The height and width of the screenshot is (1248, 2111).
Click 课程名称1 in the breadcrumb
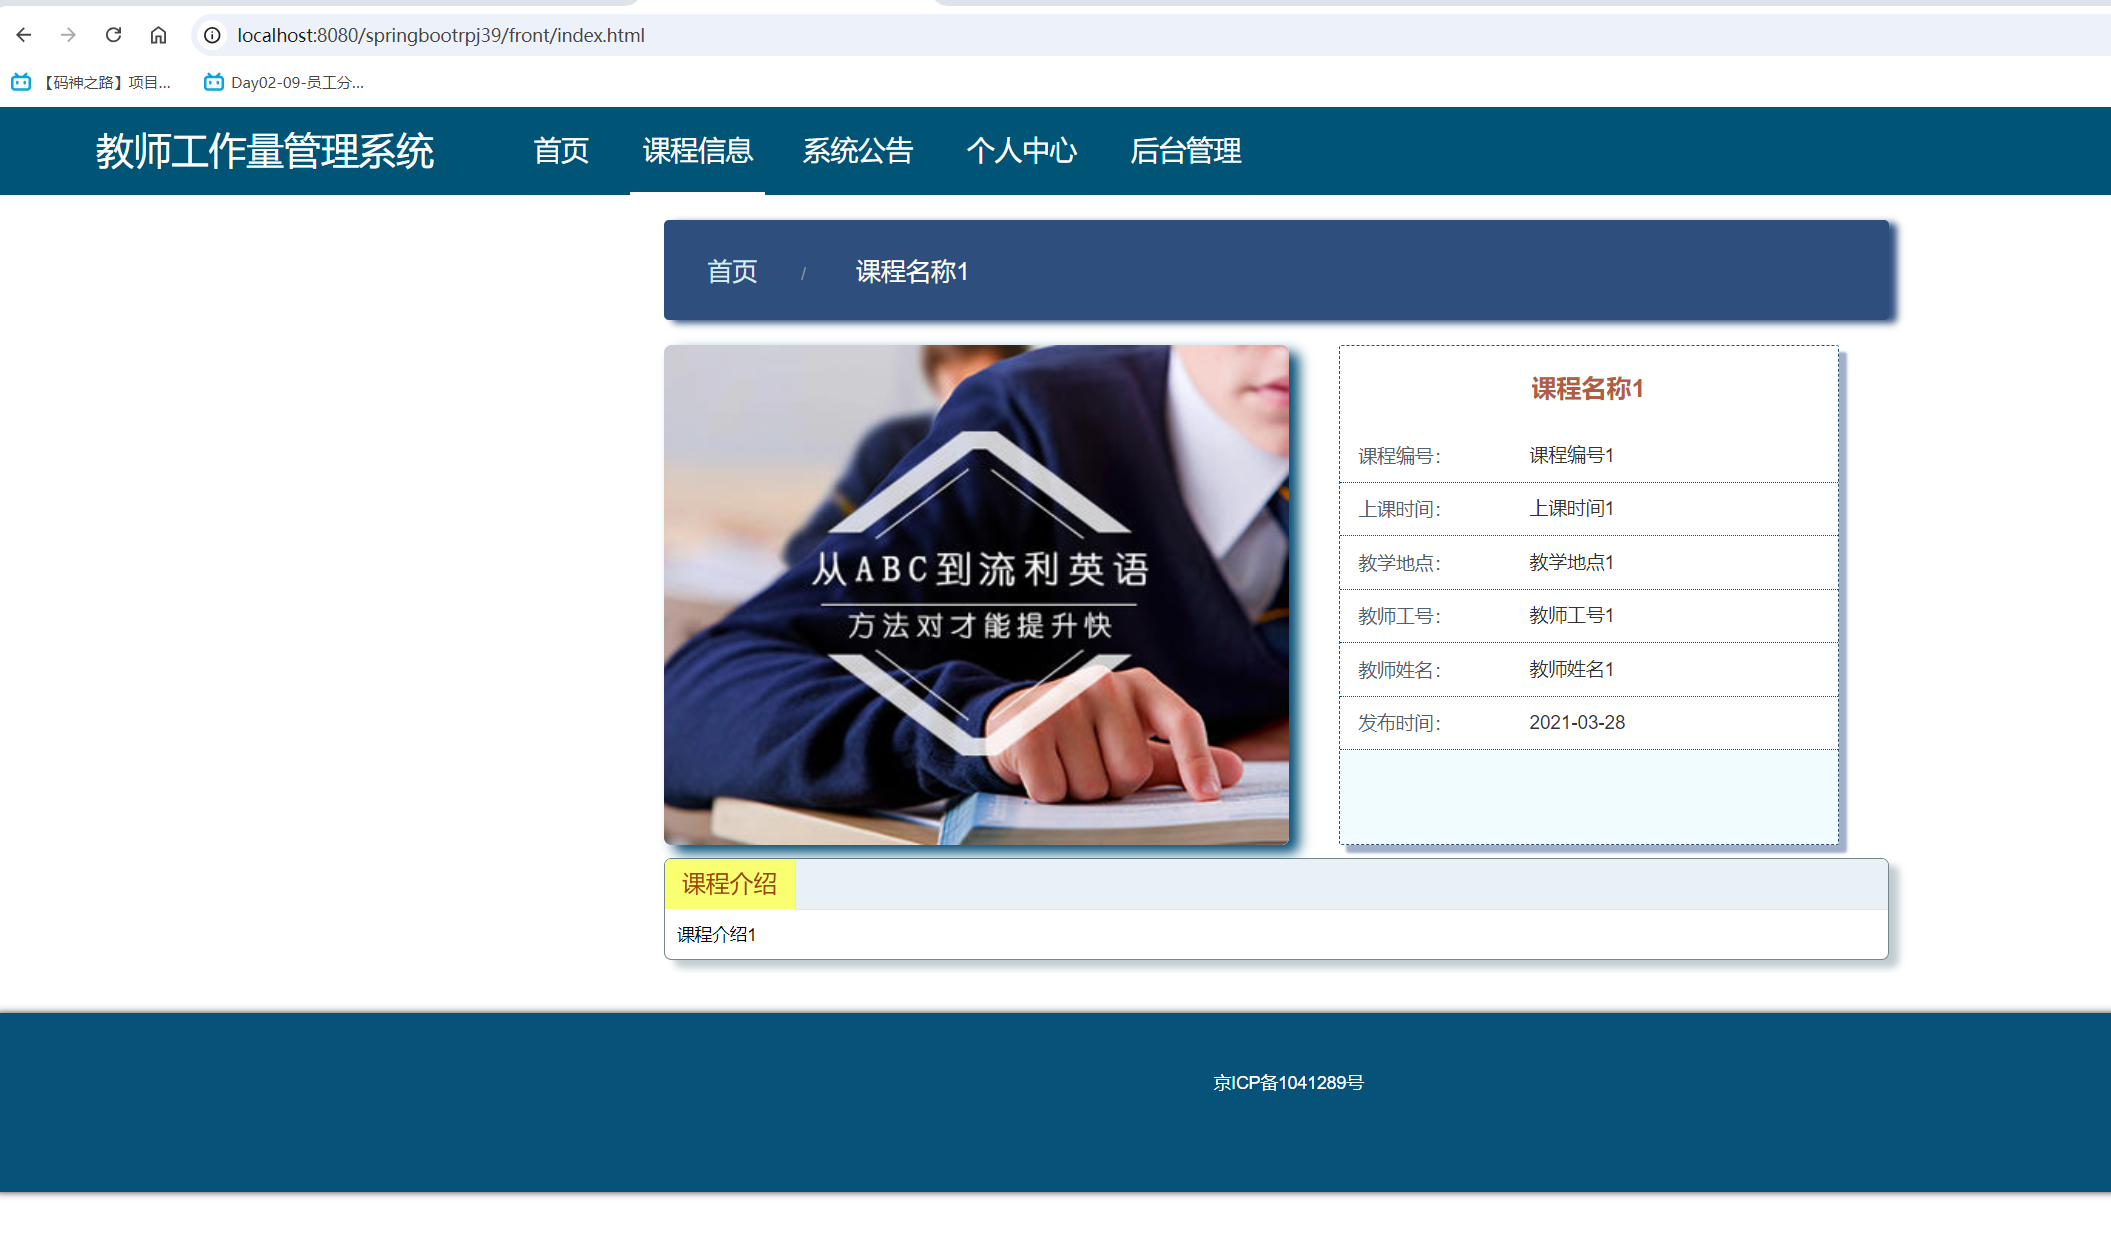[x=912, y=271]
